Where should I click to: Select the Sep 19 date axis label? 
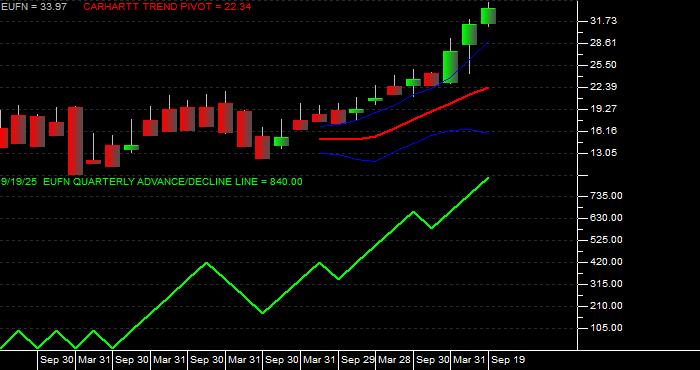[x=508, y=360]
